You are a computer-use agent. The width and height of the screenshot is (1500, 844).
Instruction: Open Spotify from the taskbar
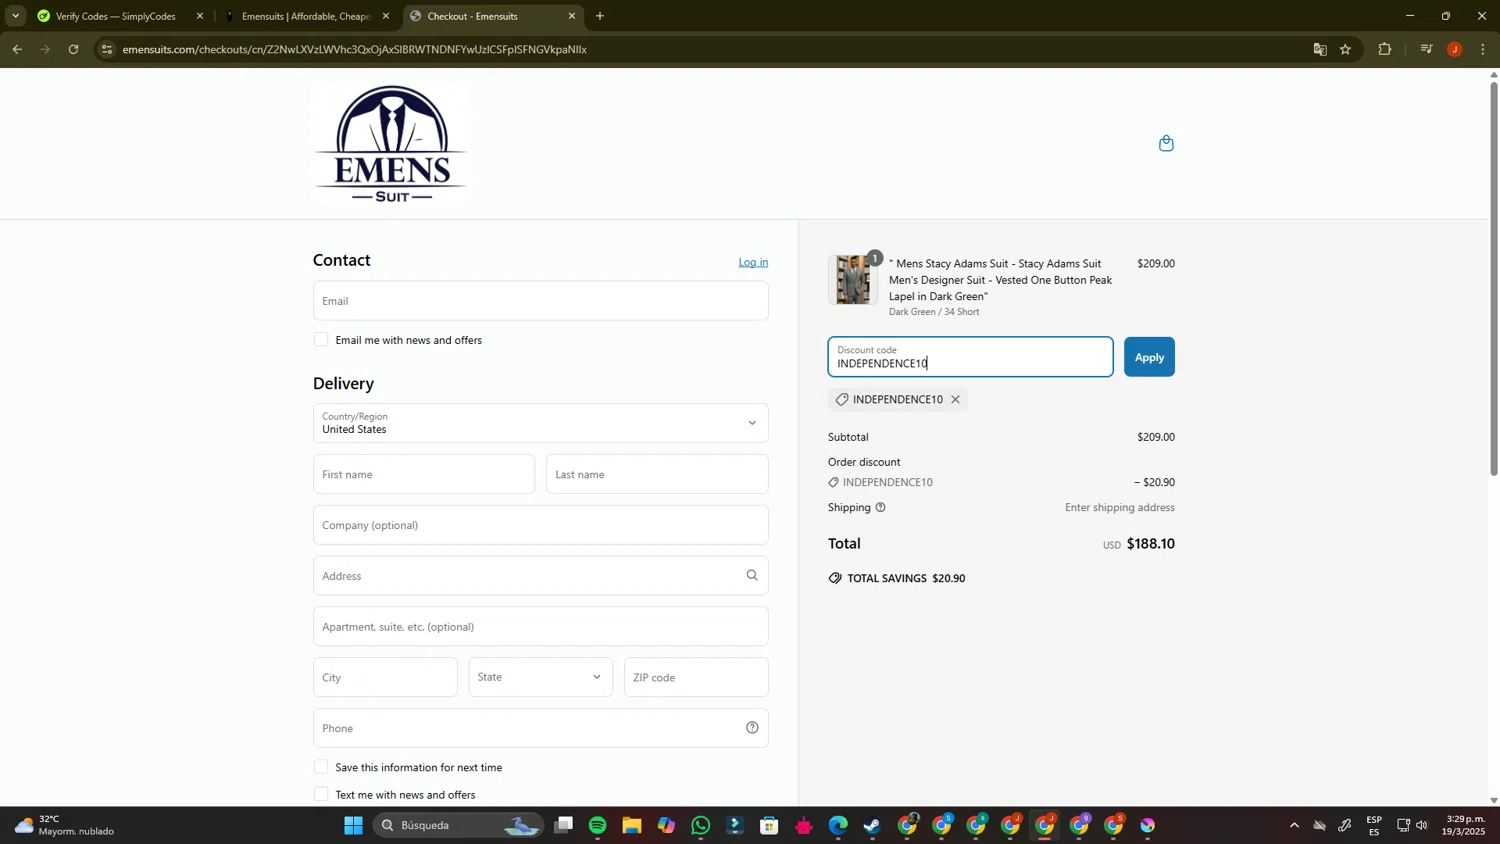598,825
